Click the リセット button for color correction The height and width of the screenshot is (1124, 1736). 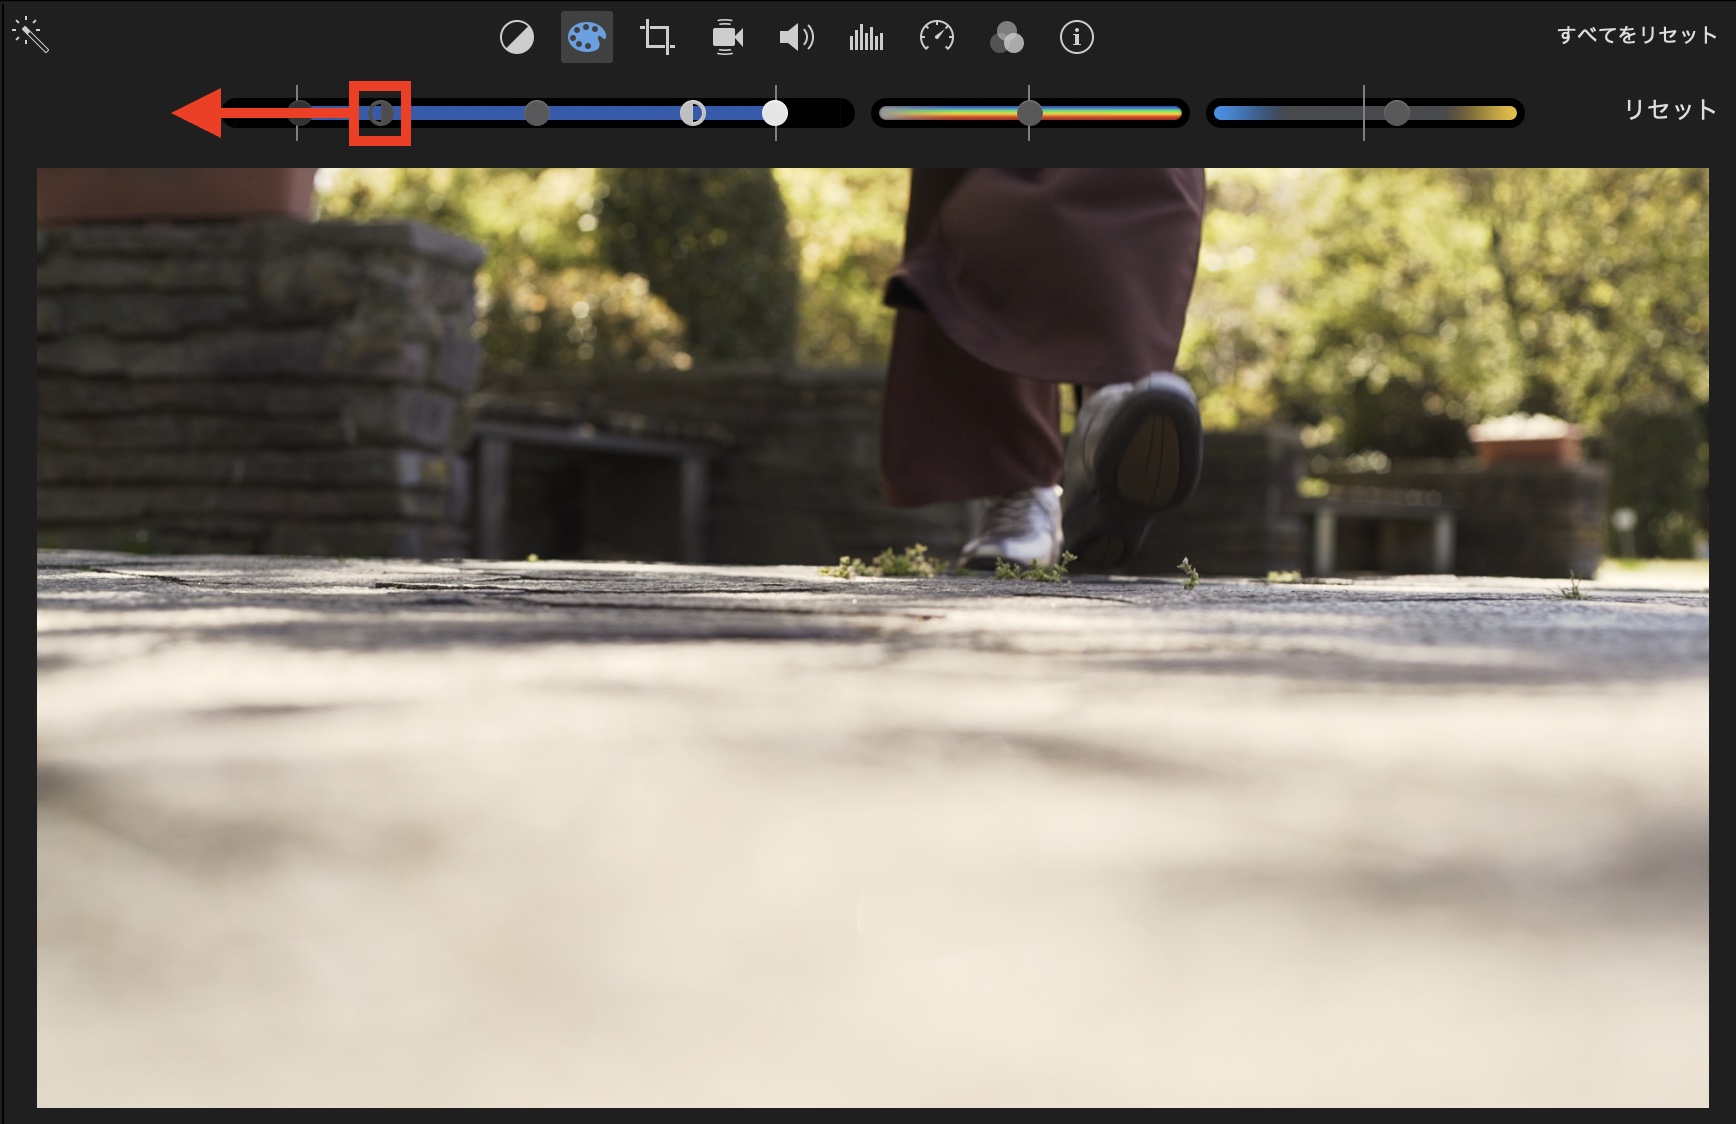click(x=1670, y=109)
